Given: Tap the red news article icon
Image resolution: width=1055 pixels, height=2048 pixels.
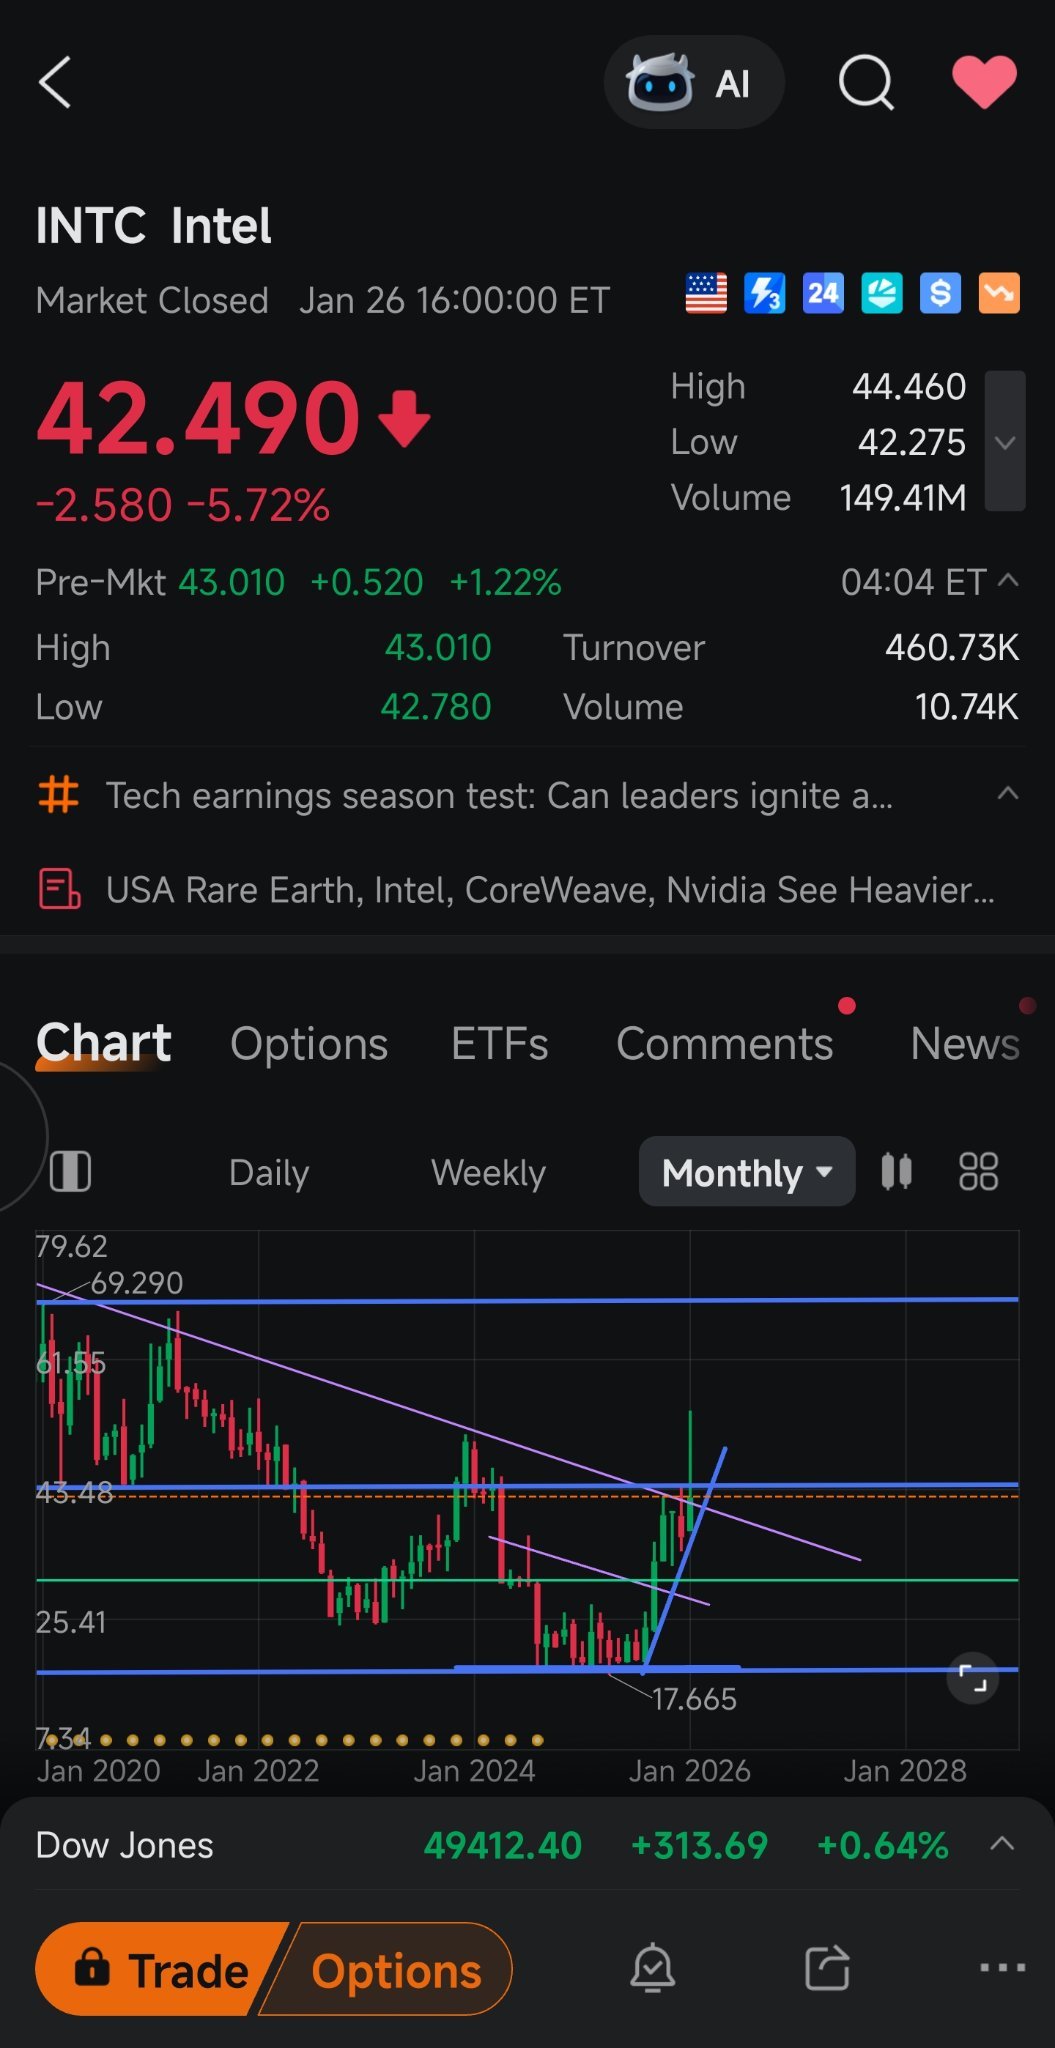Looking at the screenshot, I should 59,889.
